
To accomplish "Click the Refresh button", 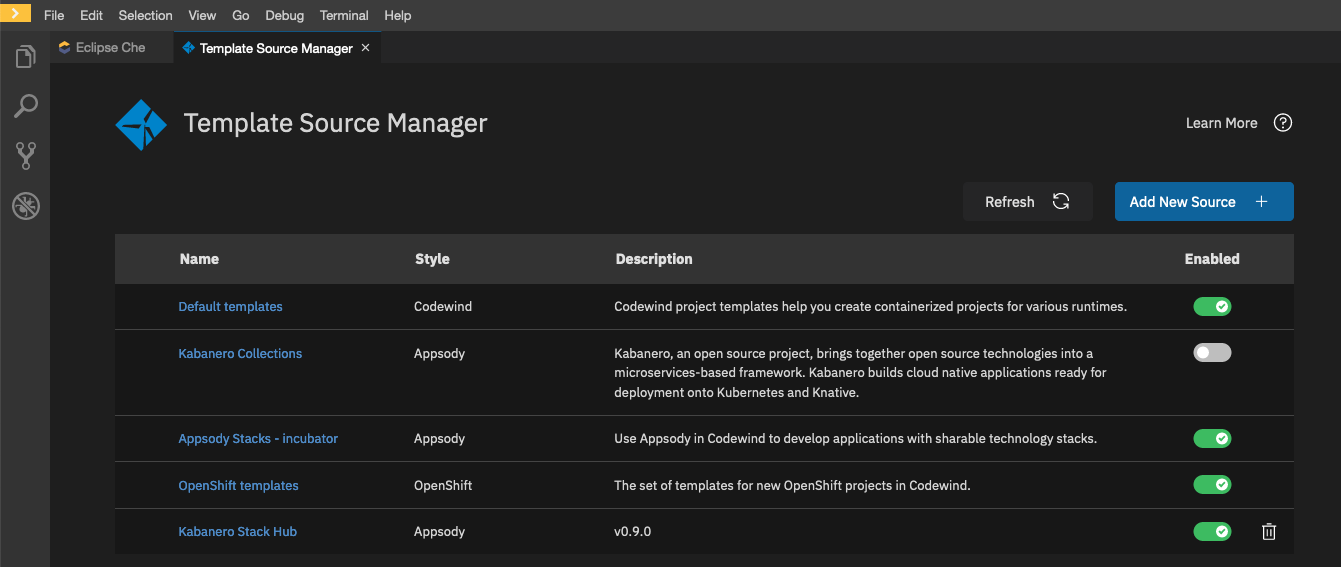I will (1028, 201).
